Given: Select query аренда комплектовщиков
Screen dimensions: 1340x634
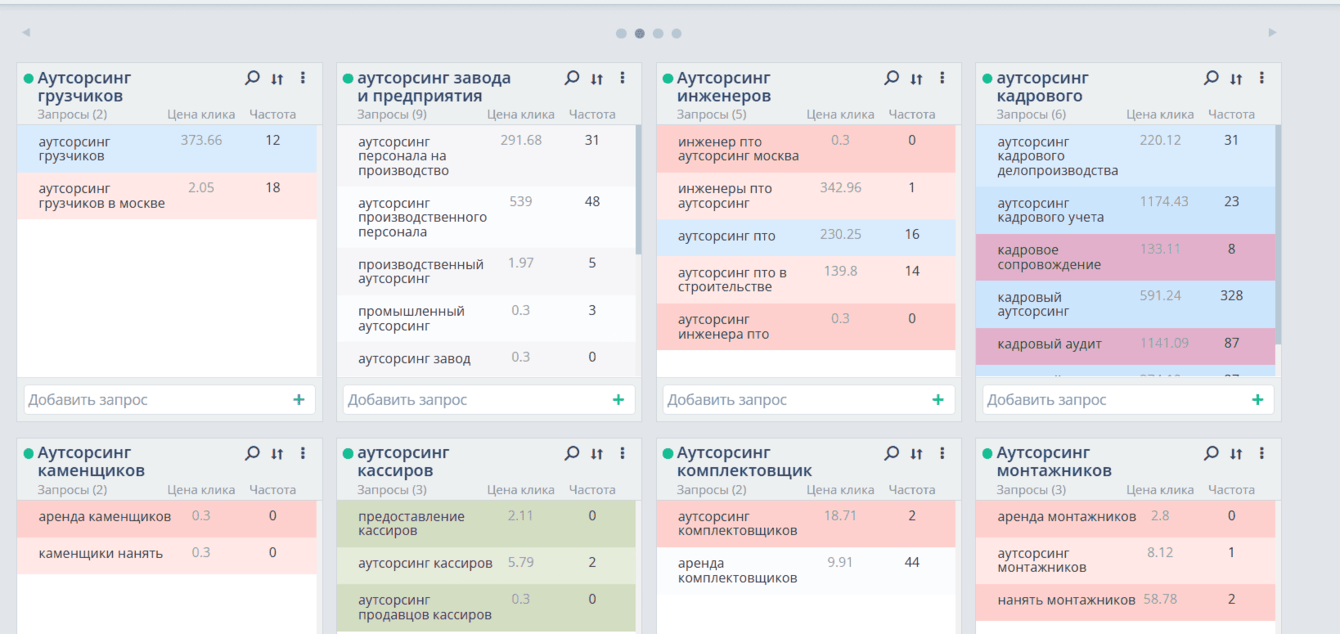Looking at the screenshot, I should [806, 570].
